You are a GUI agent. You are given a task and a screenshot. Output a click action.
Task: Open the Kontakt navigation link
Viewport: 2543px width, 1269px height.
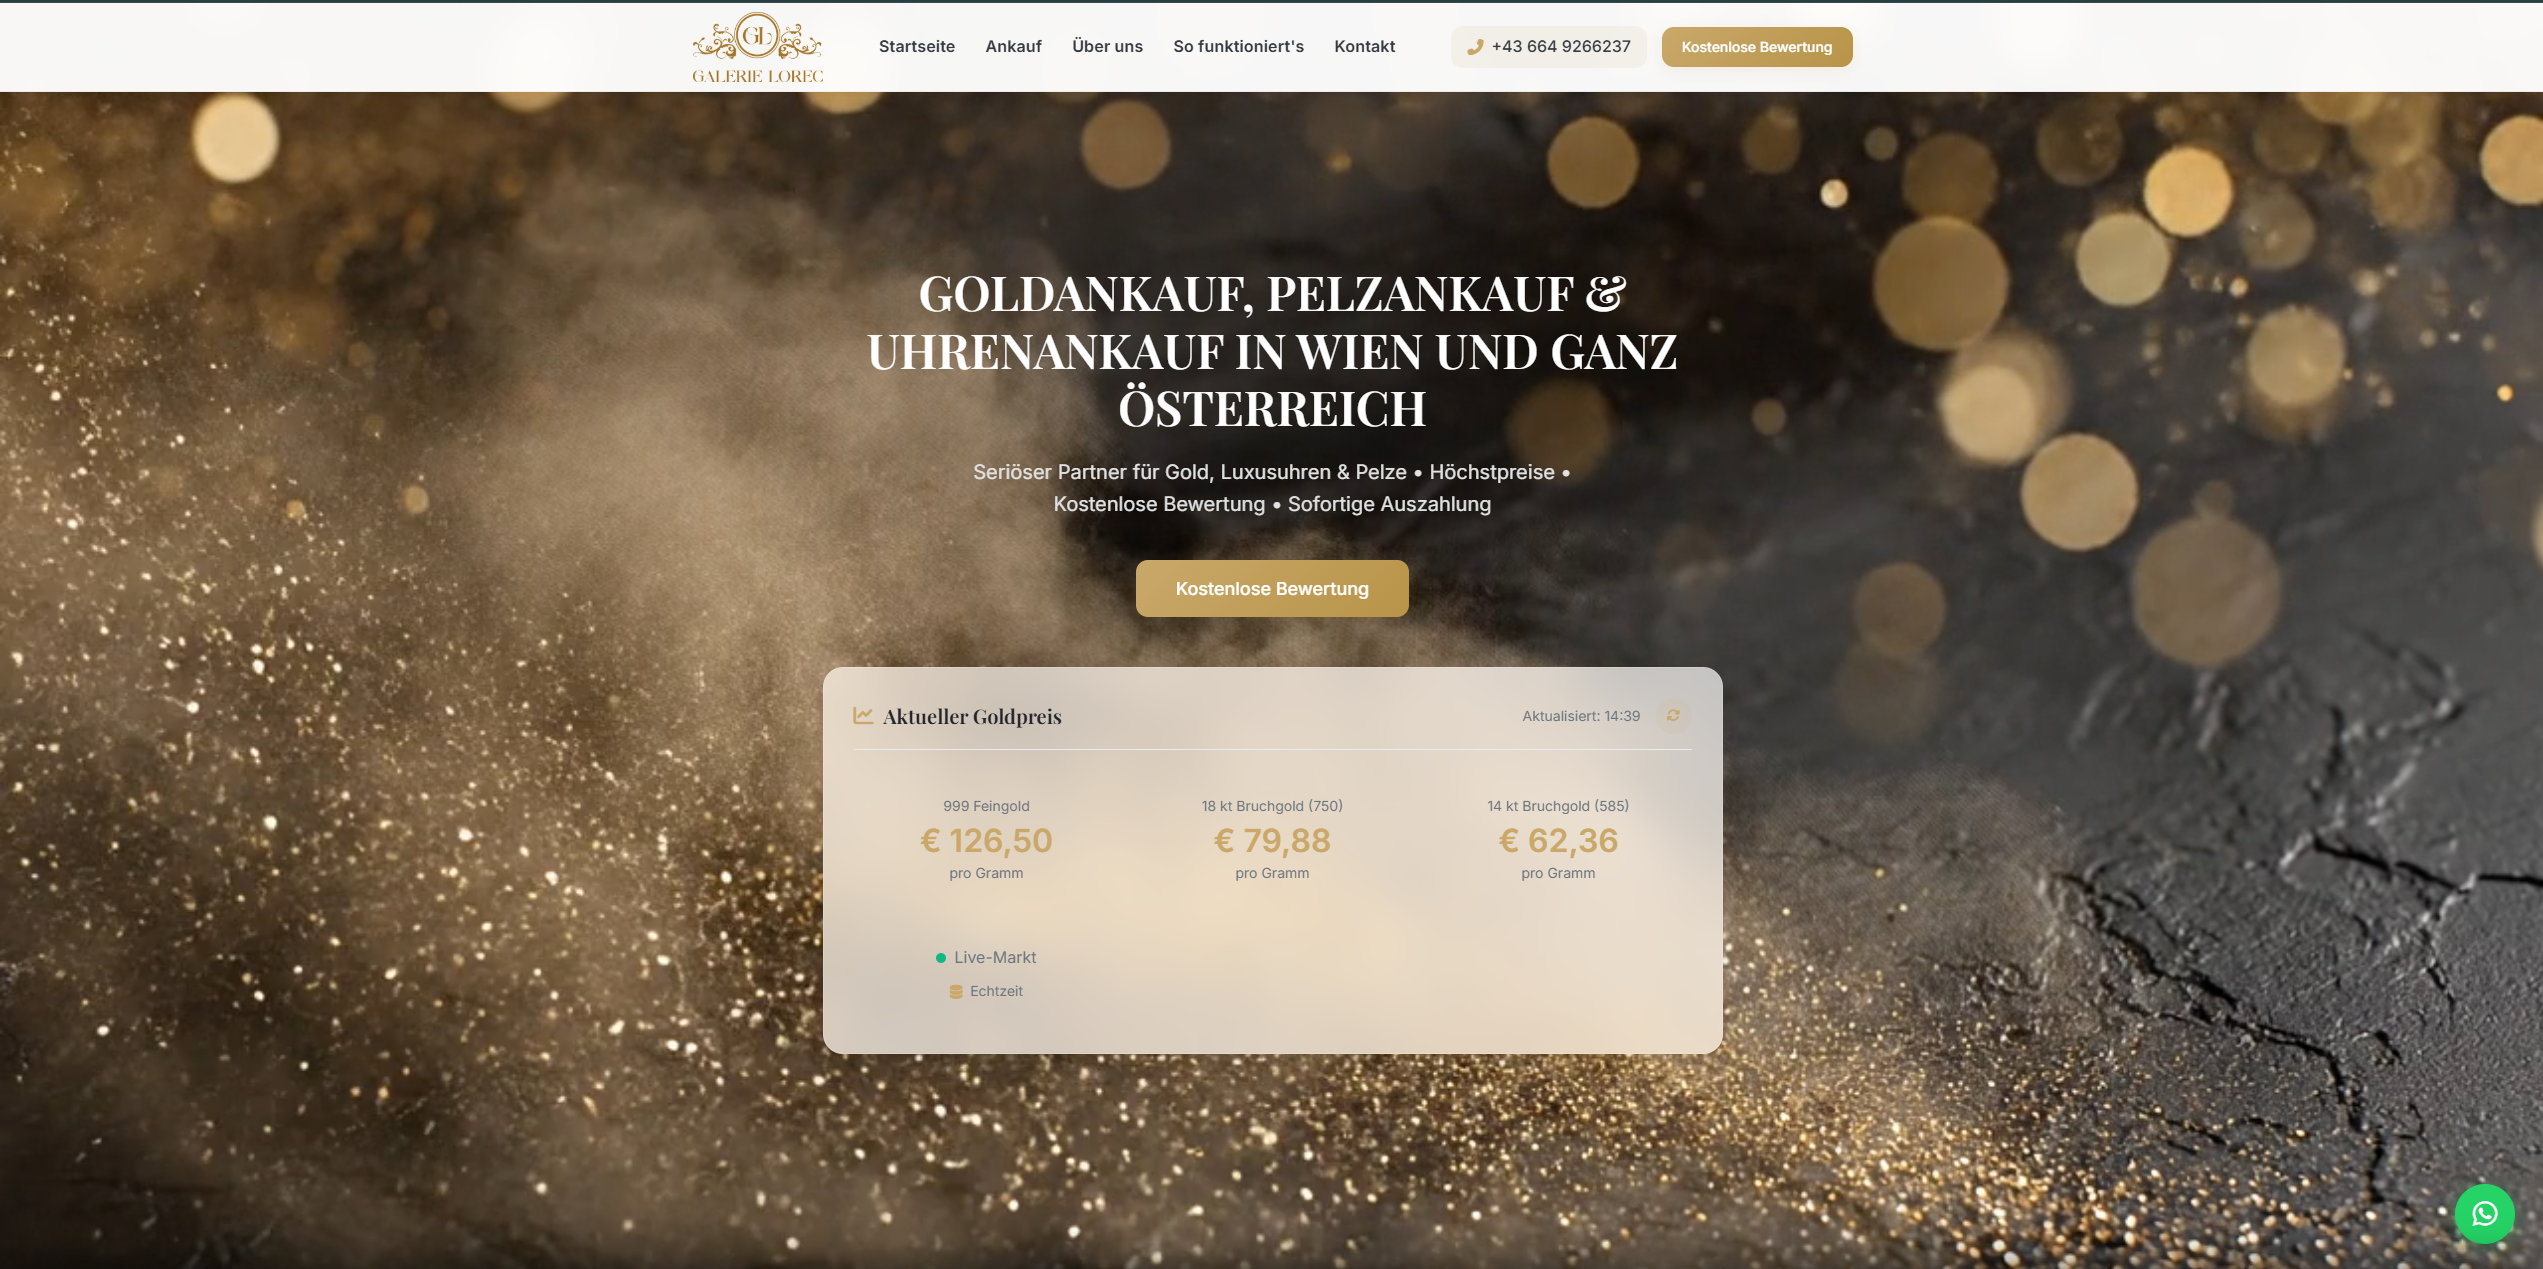(x=1364, y=47)
